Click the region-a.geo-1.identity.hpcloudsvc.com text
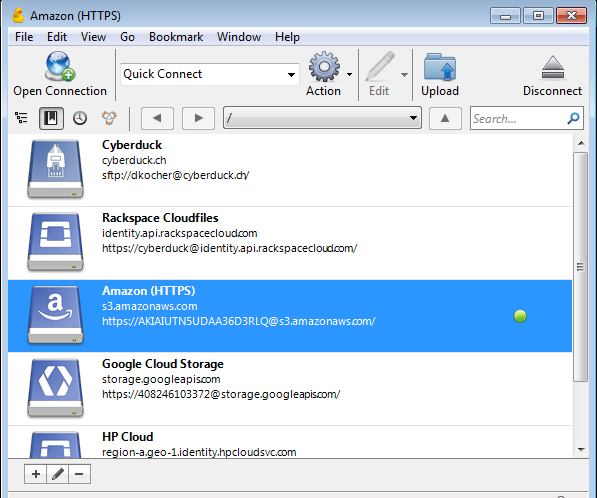Image resolution: width=597 pixels, height=498 pixels. 199,452
